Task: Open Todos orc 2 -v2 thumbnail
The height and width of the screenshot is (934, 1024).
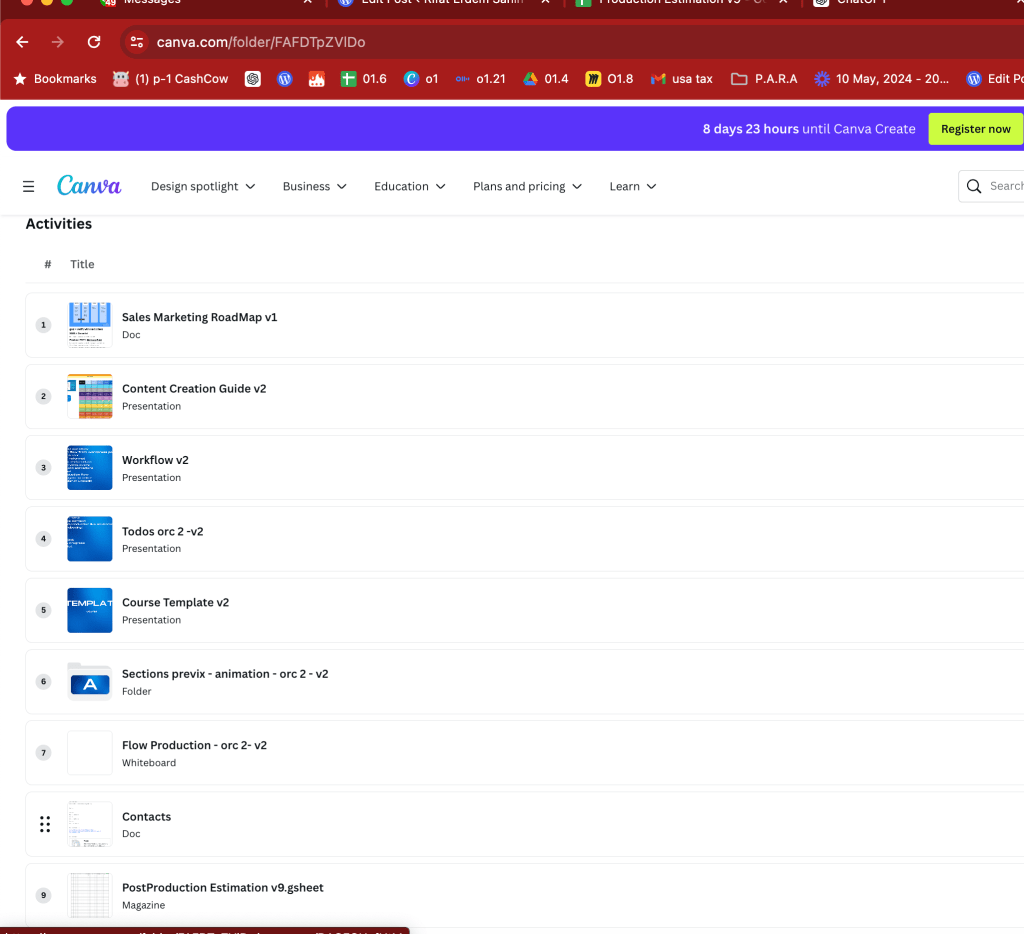Action: pyautogui.click(x=89, y=539)
